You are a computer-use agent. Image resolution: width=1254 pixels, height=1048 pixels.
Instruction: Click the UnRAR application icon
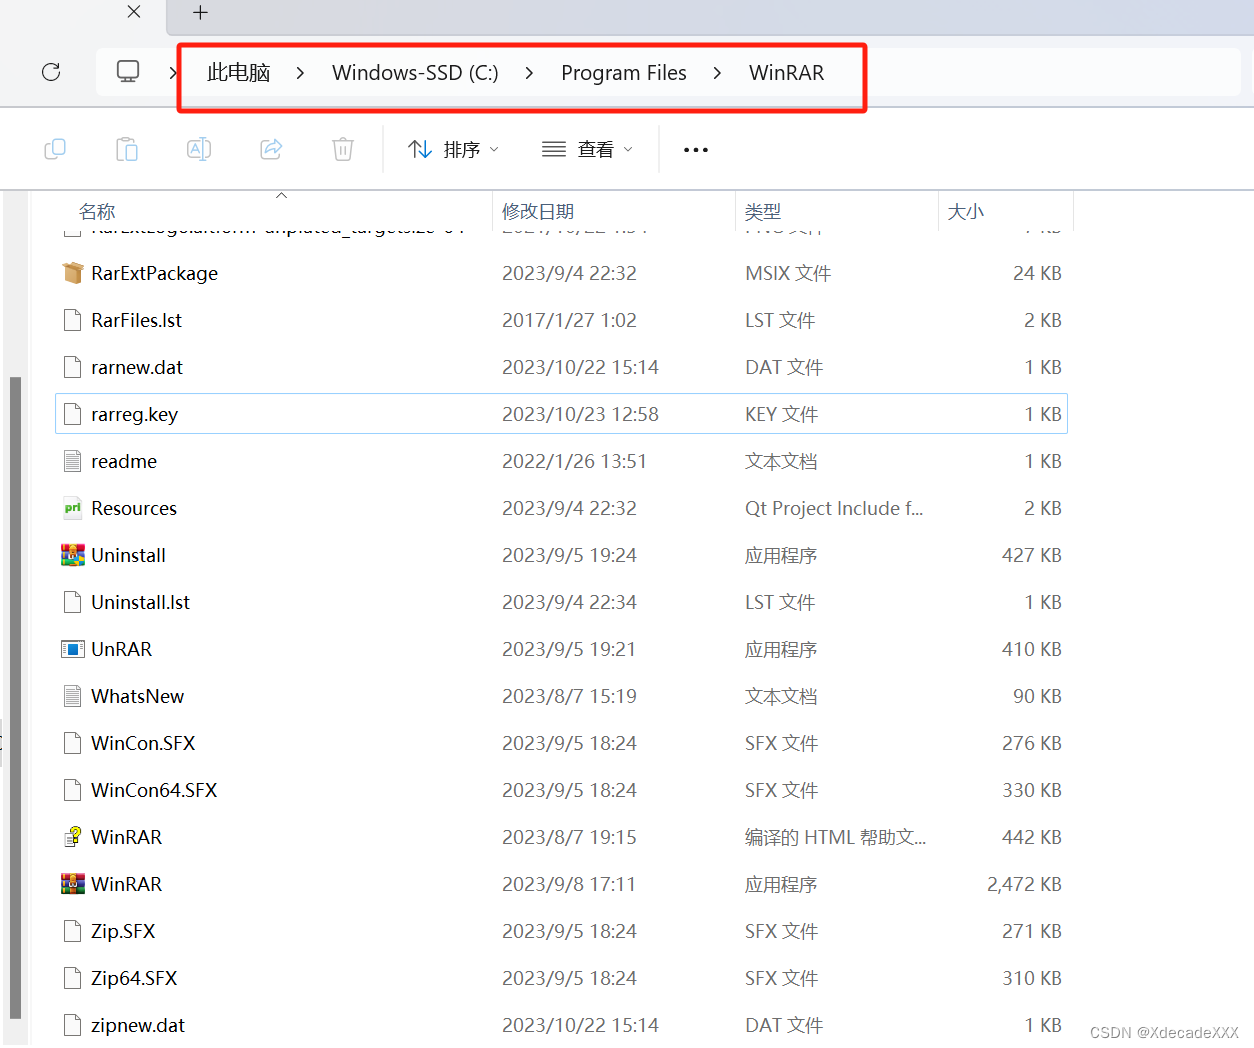click(x=73, y=649)
